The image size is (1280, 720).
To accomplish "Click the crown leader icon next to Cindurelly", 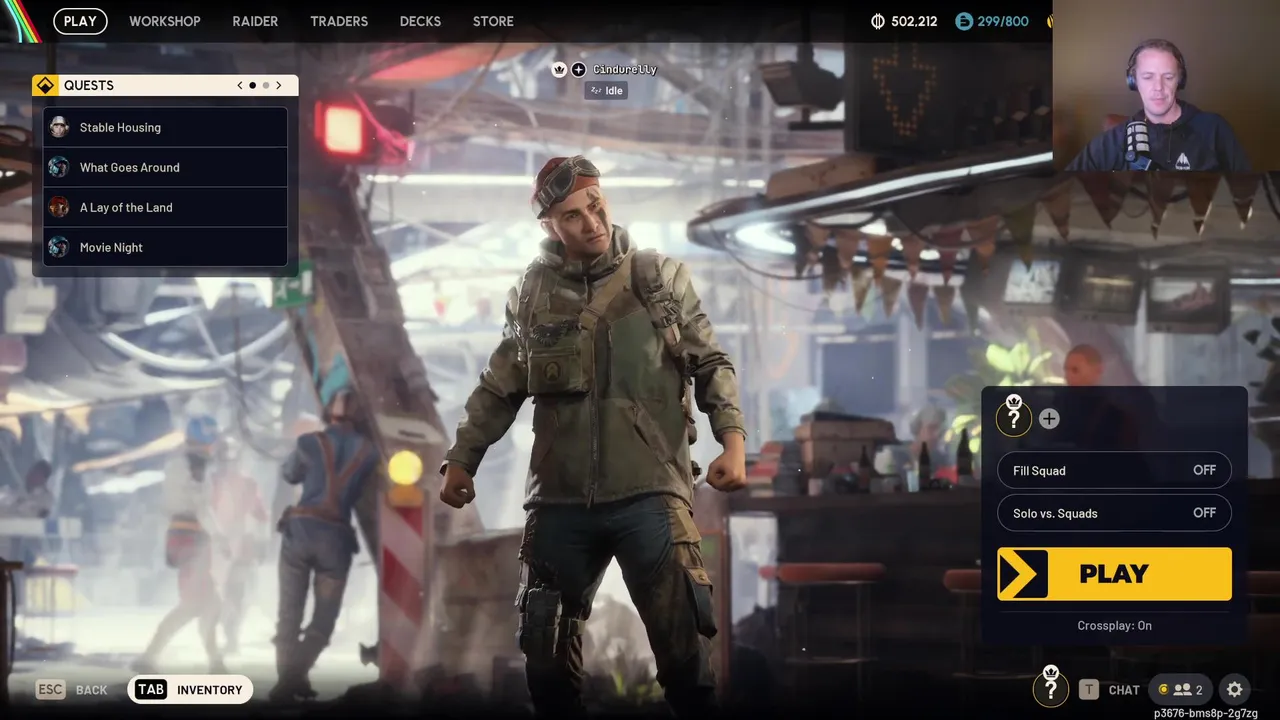I will [559, 69].
